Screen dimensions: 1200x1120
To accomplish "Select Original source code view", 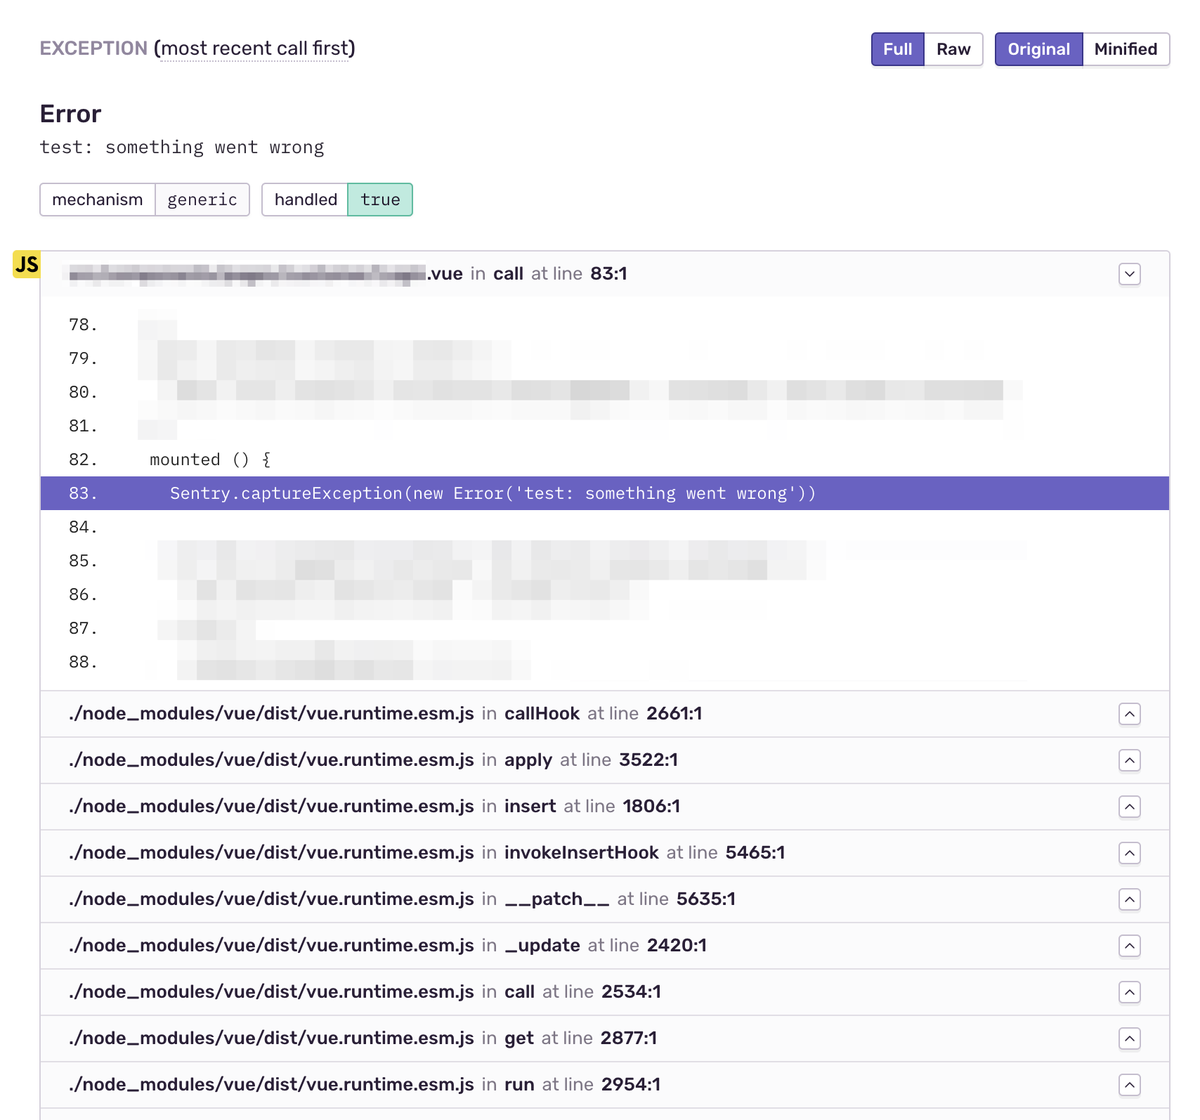I will point(1038,49).
